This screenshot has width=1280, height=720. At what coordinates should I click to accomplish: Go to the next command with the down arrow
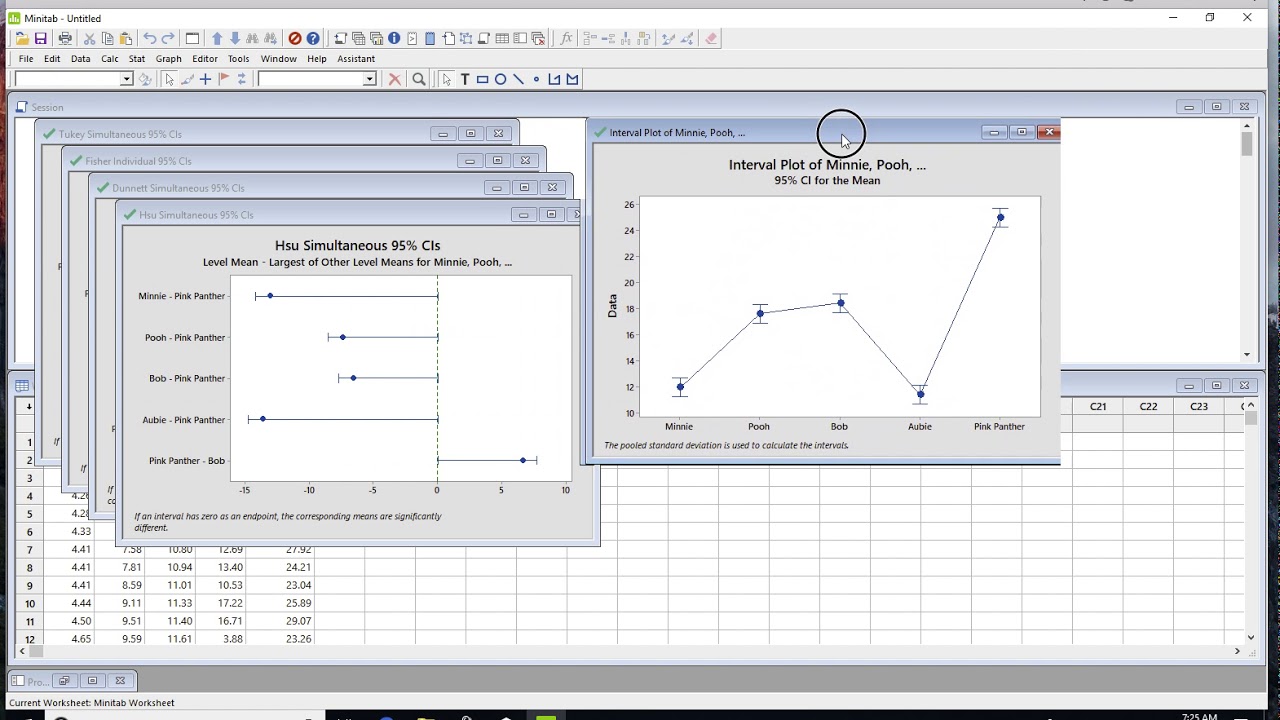tap(235, 39)
